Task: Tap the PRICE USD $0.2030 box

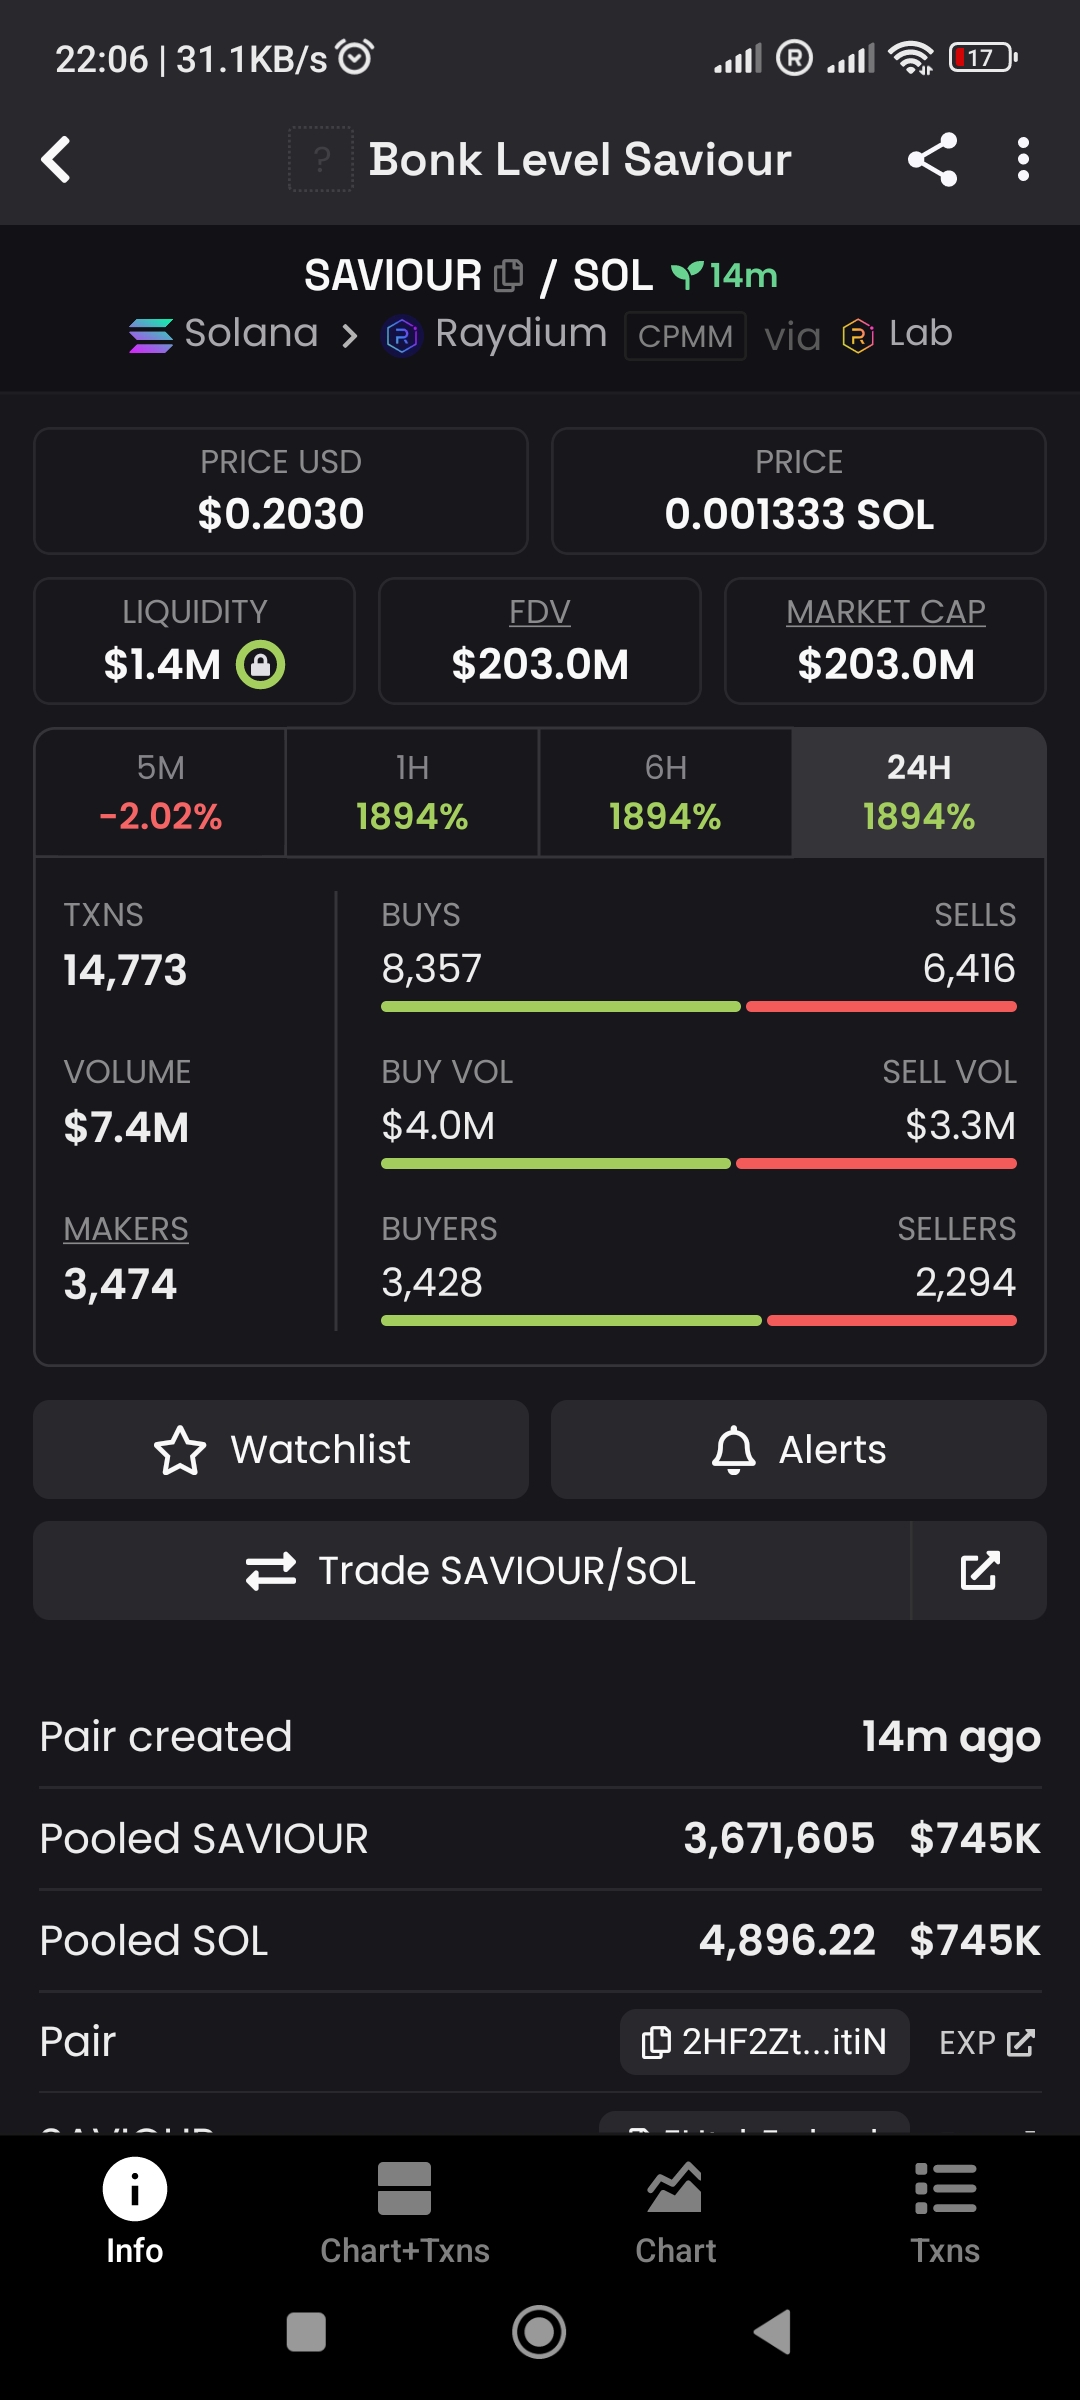Action: point(281,491)
